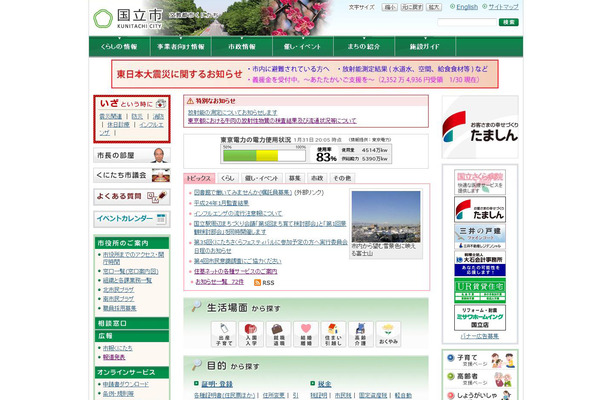
Task: Open the 高齢・介護 wheelchair icon
Action: pos(361,334)
